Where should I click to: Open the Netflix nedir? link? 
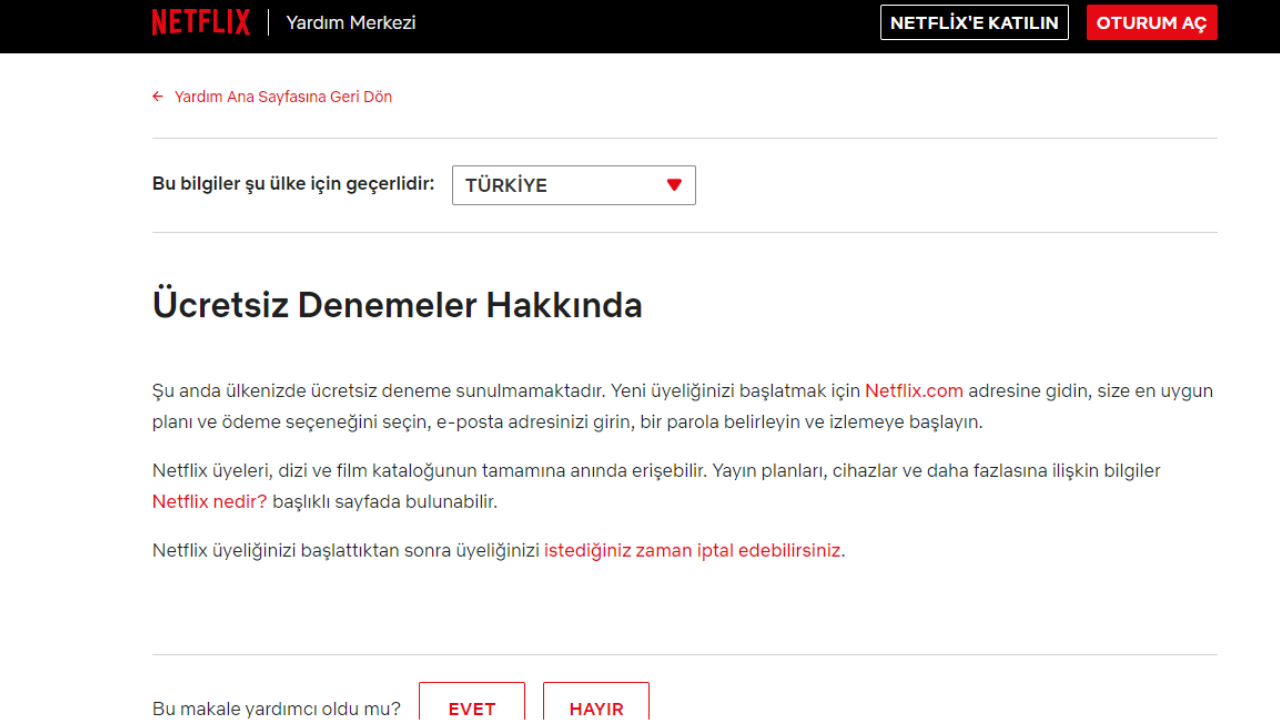tap(210, 501)
